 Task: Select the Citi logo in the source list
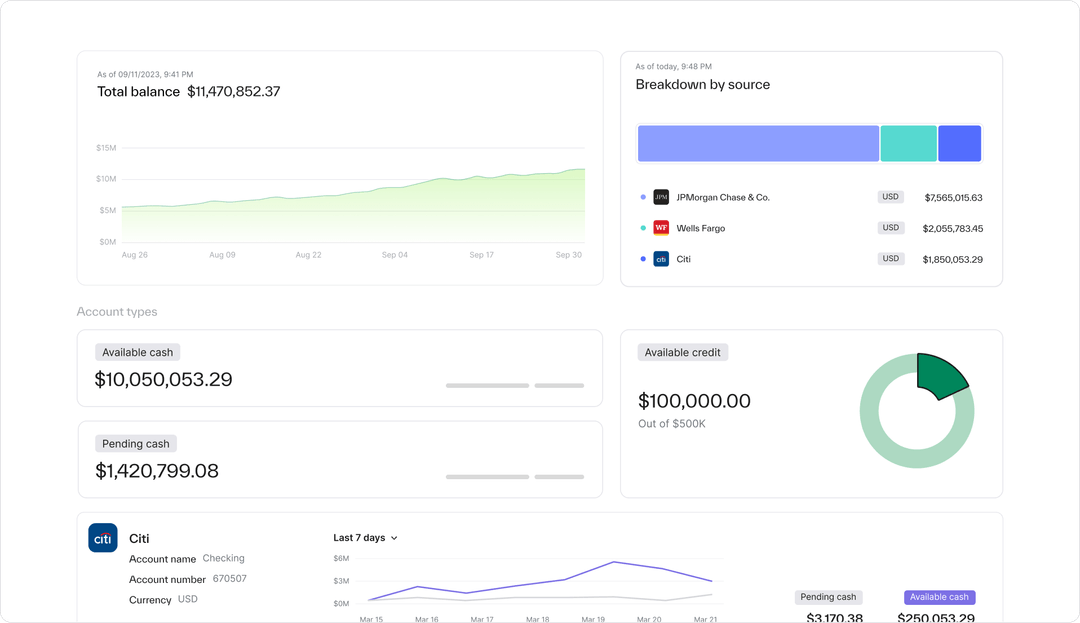tap(661, 258)
